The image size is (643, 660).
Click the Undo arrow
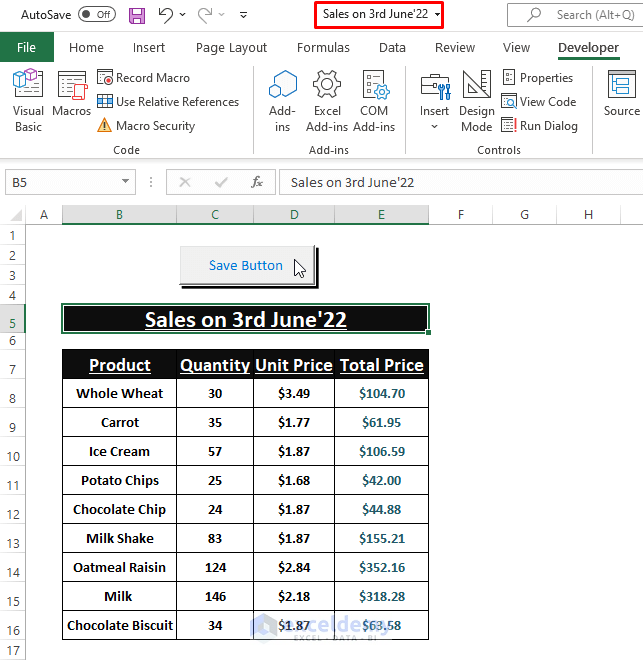tap(166, 15)
